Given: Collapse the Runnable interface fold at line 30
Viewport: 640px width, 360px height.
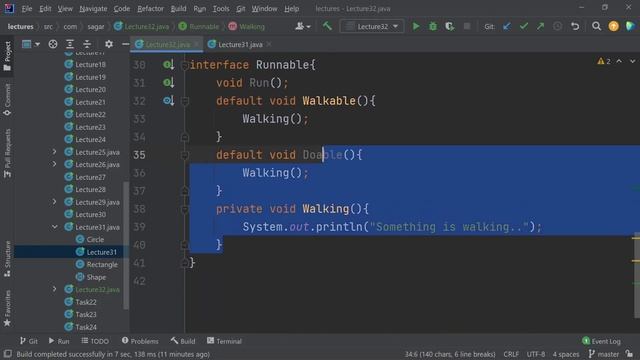Looking at the screenshot, I should click(x=184, y=65).
